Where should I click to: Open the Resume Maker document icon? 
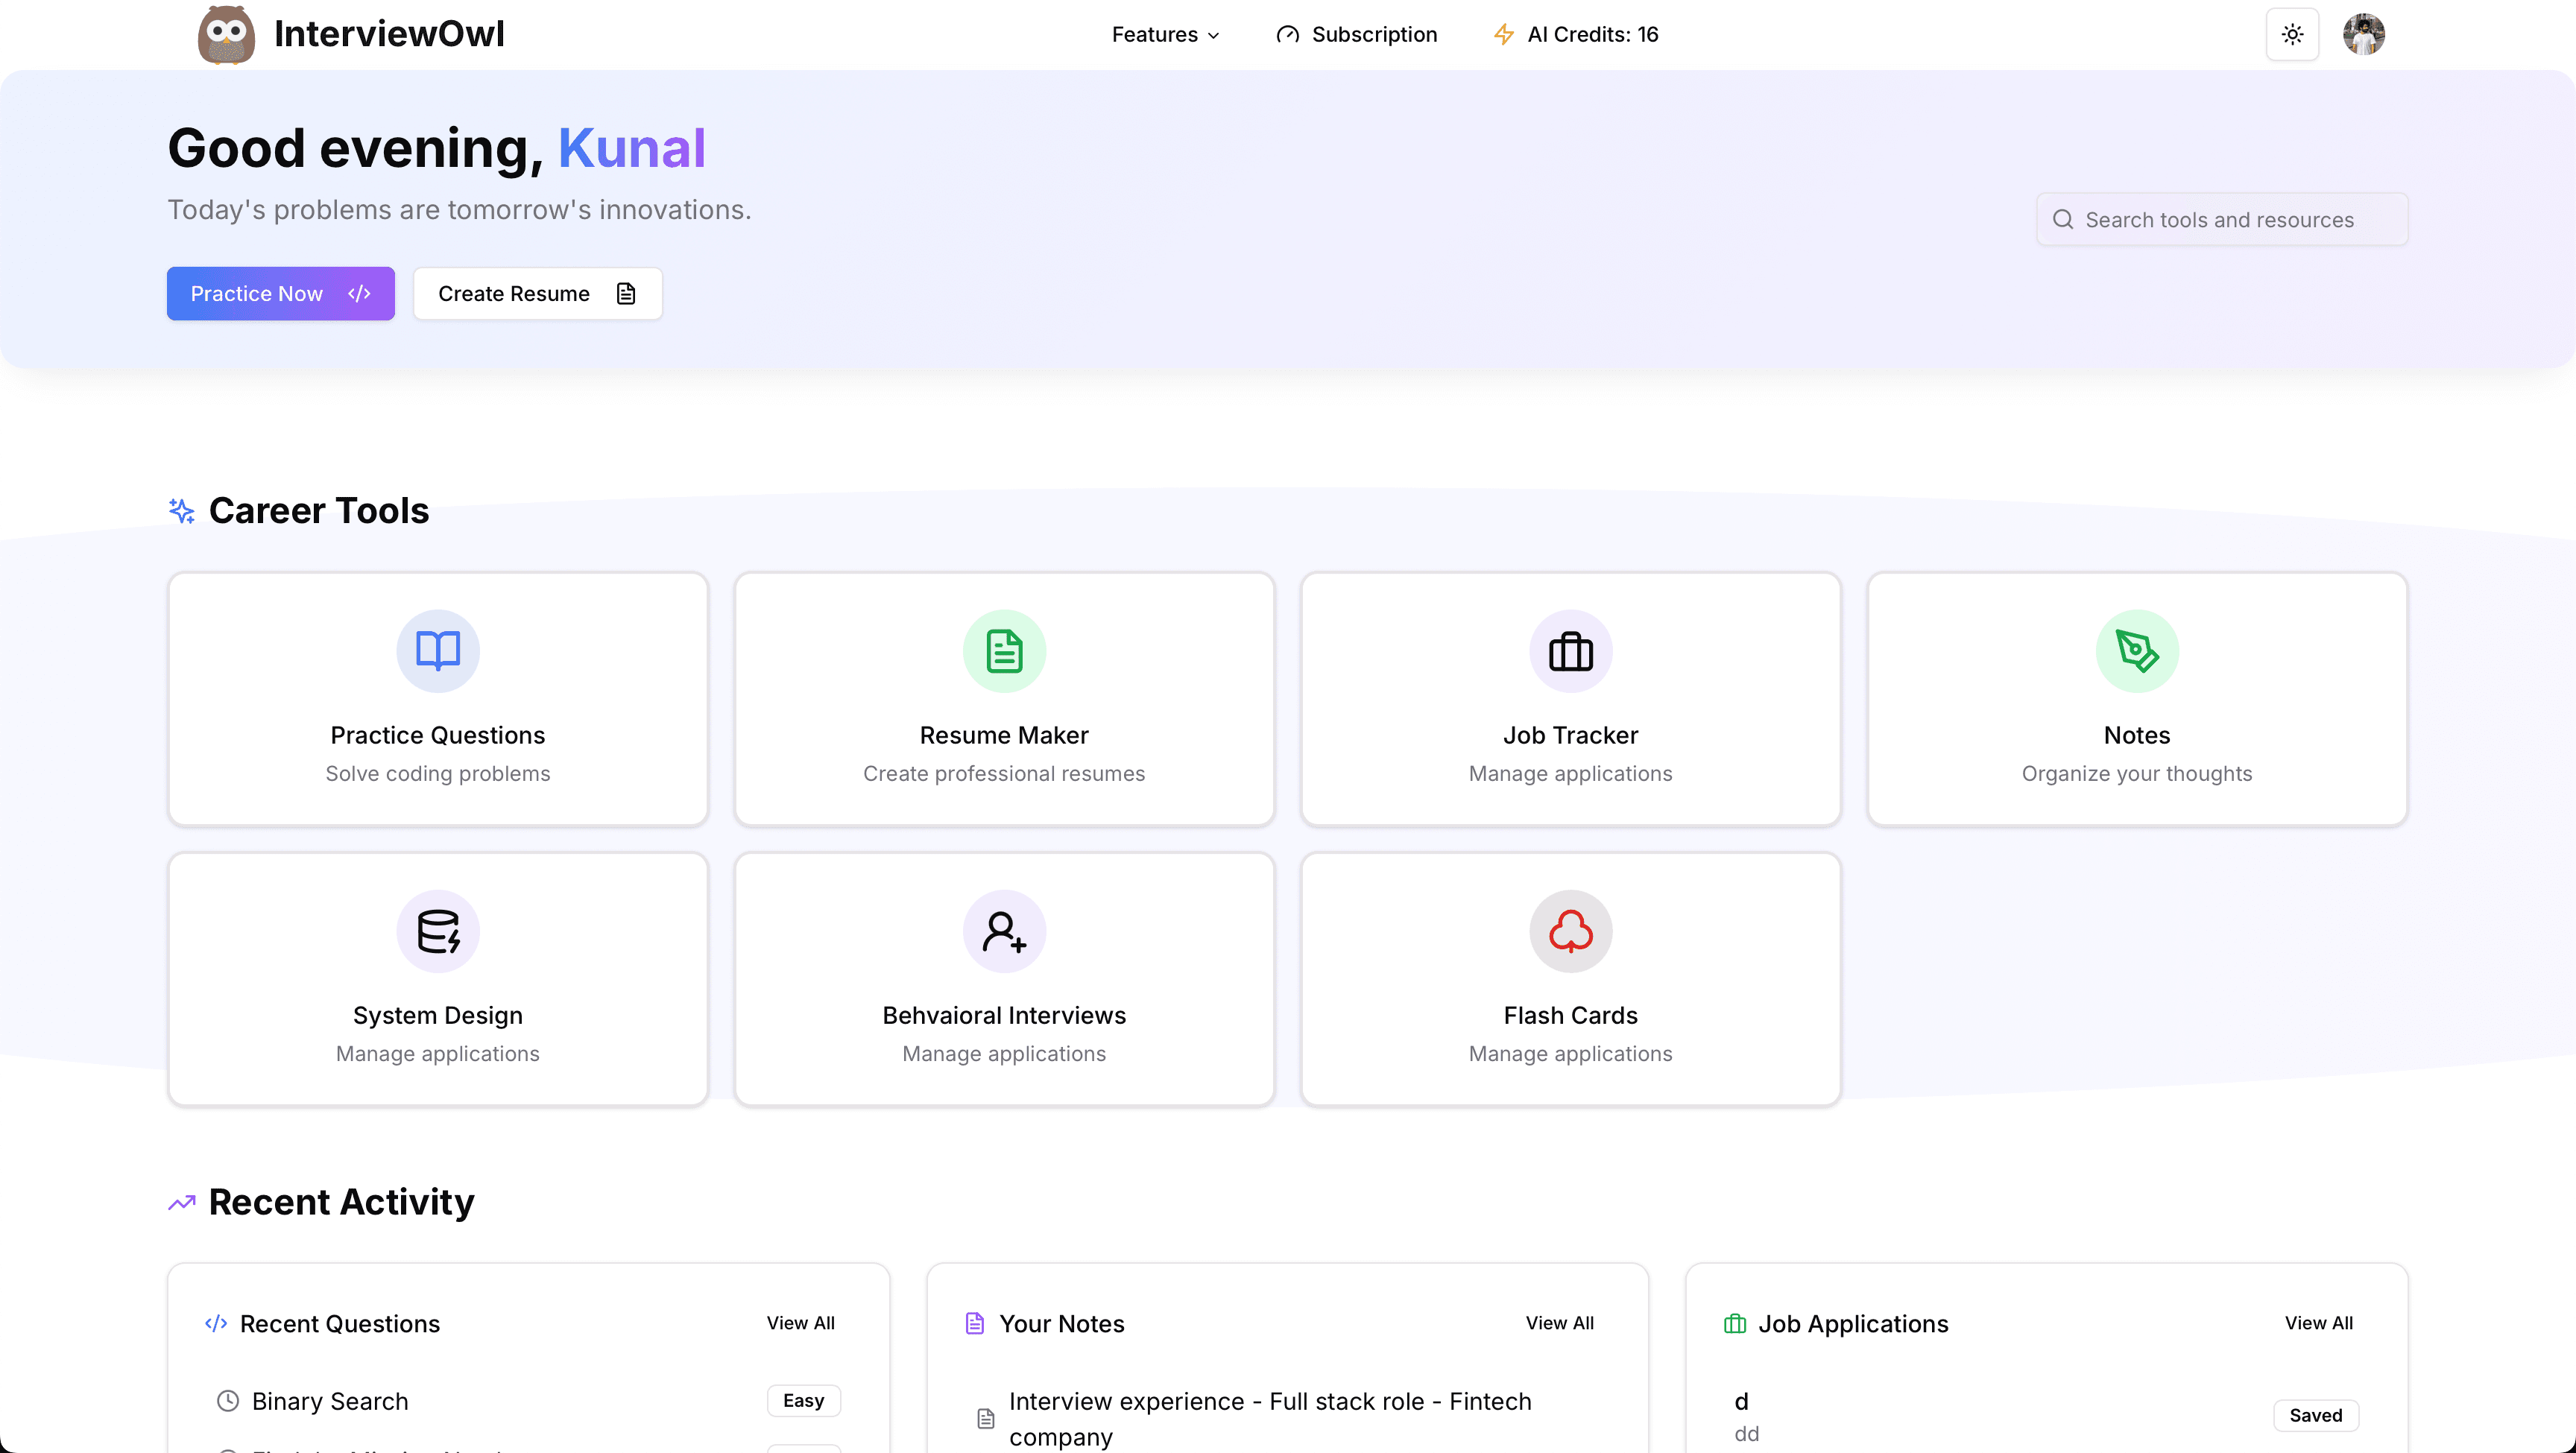point(1004,651)
